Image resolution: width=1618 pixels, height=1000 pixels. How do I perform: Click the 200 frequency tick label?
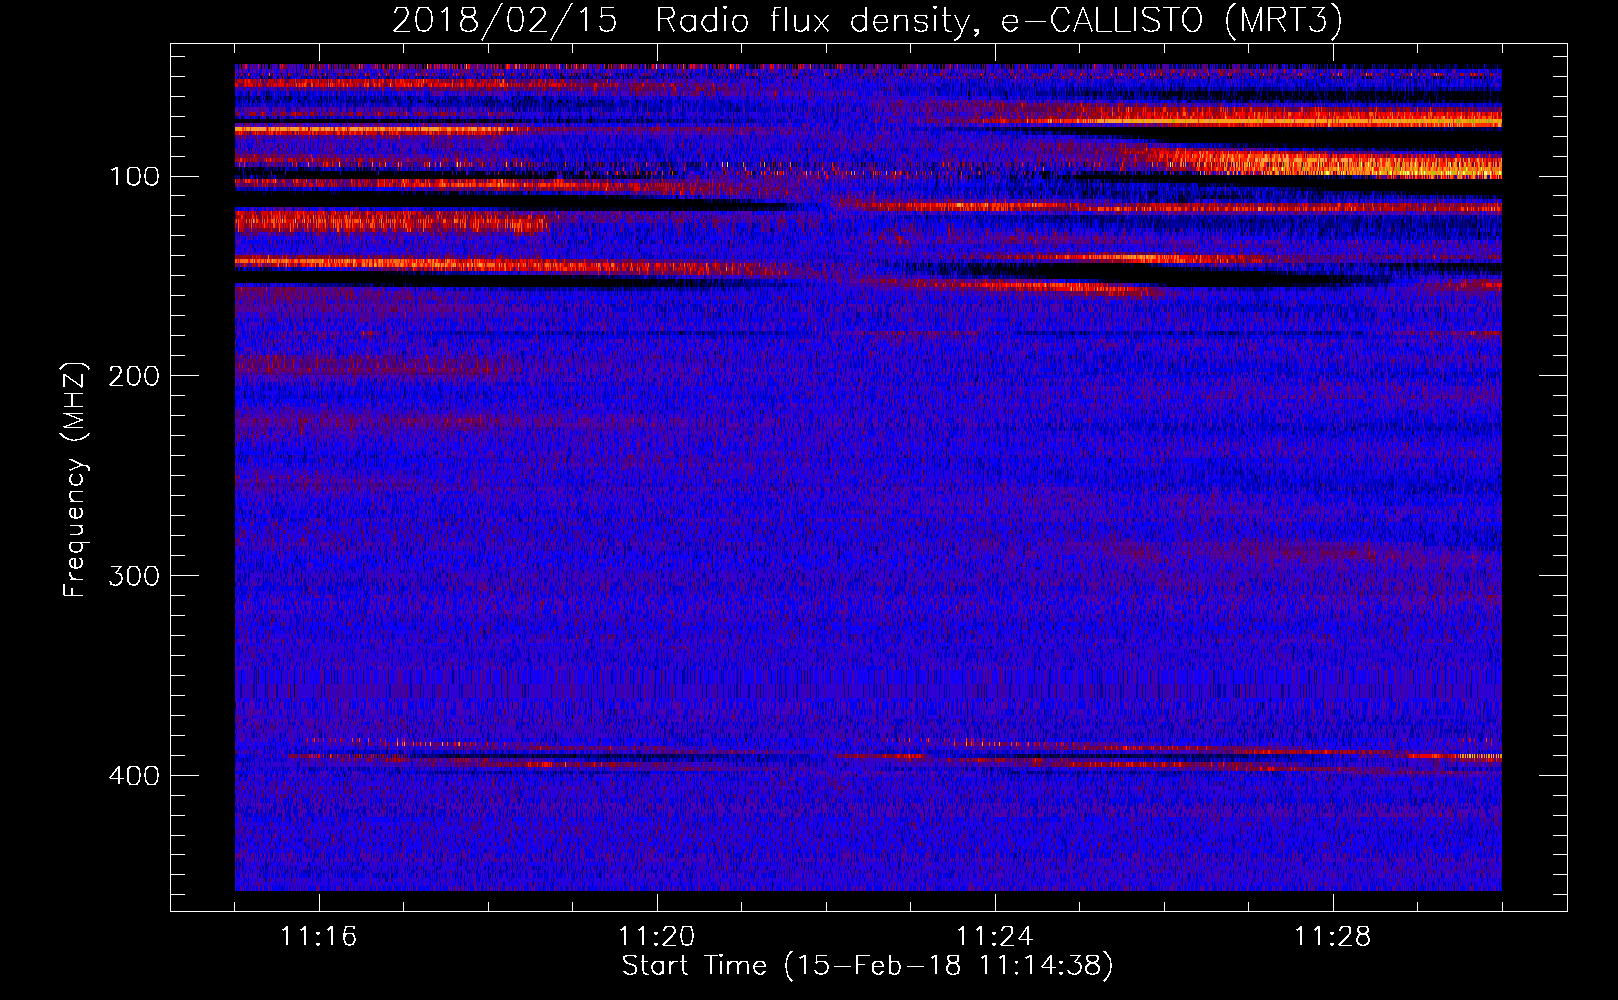135,376
